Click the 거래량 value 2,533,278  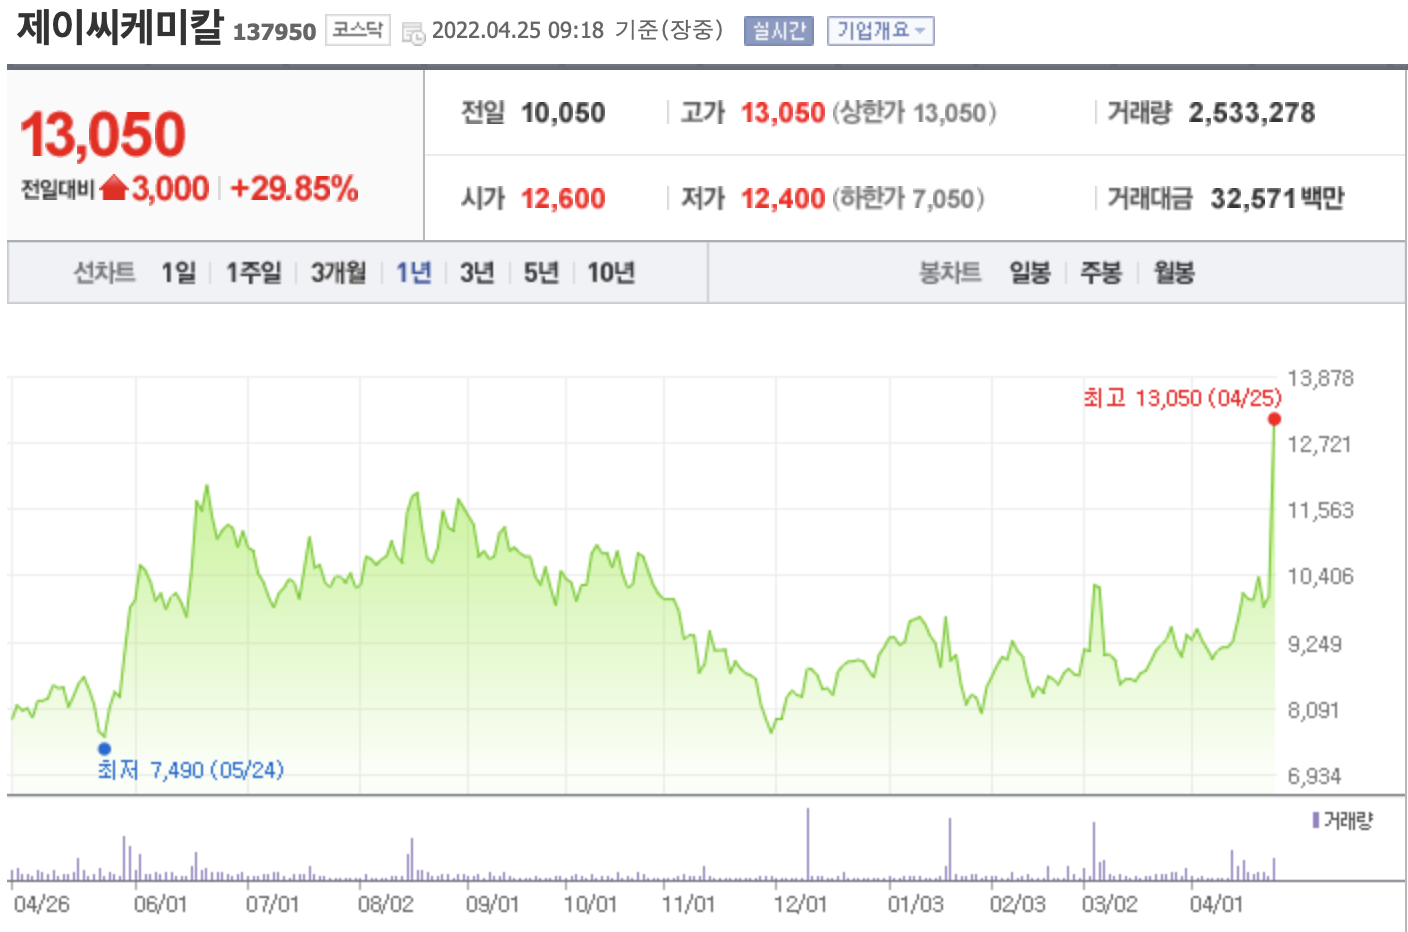pos(1252,112)
